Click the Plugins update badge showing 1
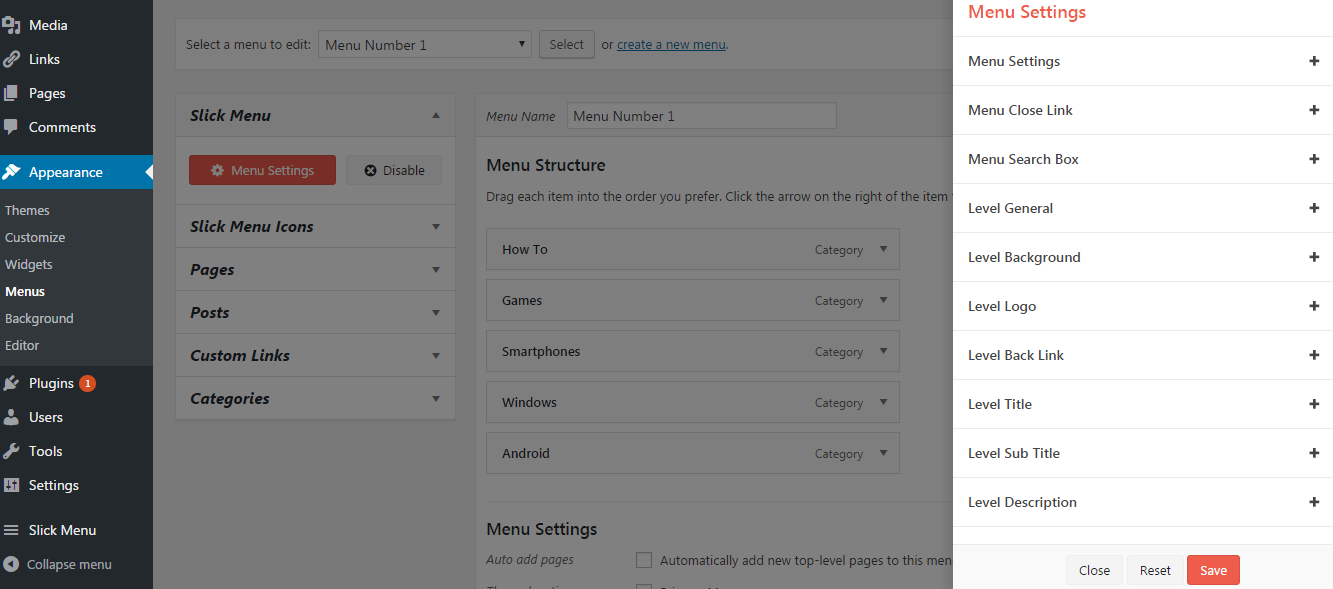This screenshot has height=589, width=1333. tap(87, 383)
